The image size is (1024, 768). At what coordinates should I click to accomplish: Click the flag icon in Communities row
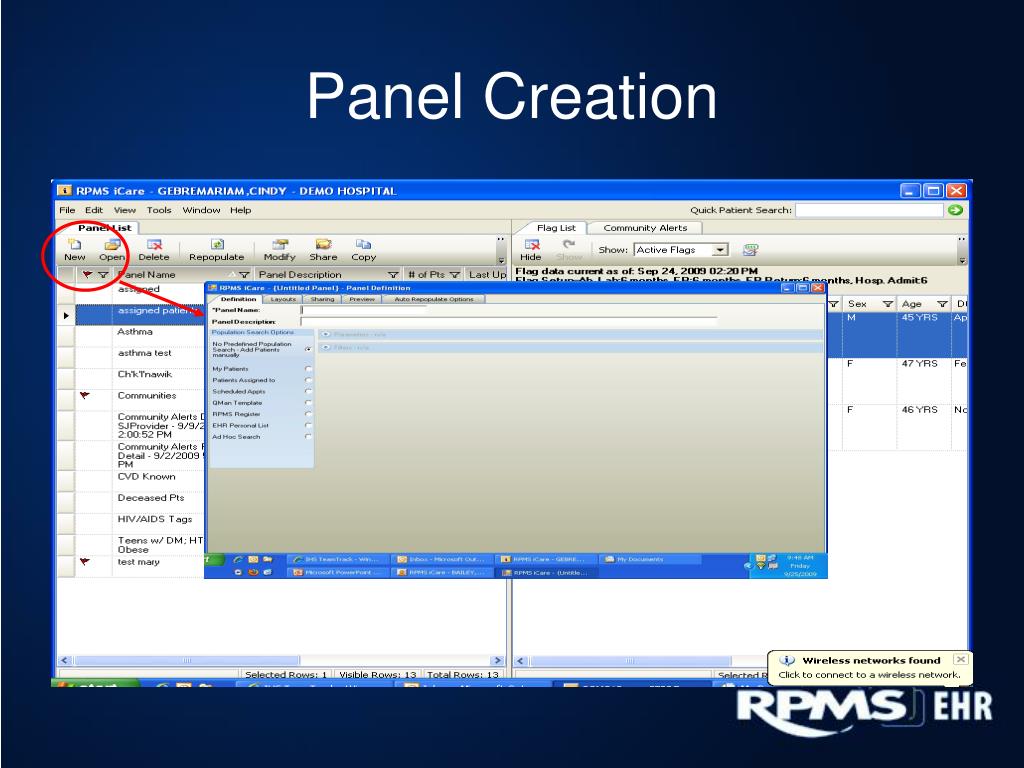(84, 395)
